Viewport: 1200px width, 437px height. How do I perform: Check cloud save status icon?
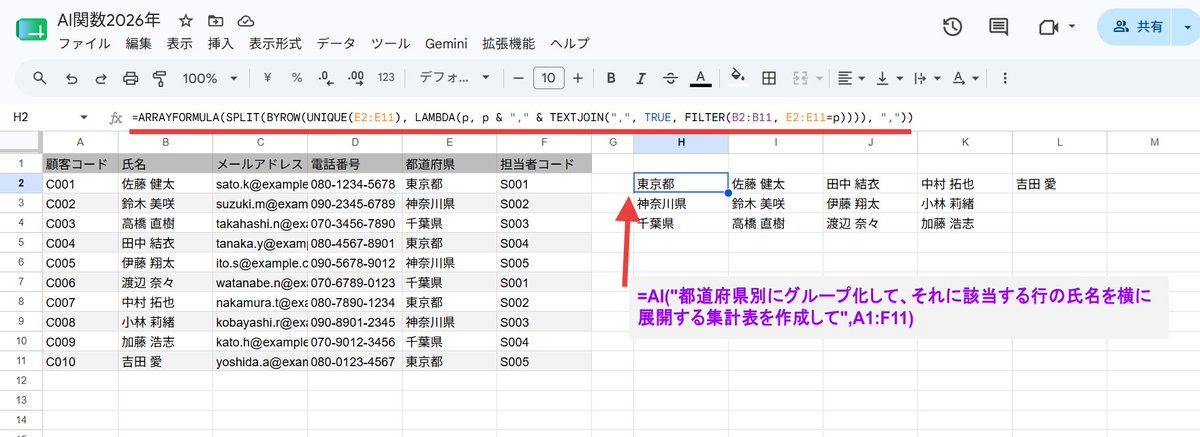[x=246, y=21]
